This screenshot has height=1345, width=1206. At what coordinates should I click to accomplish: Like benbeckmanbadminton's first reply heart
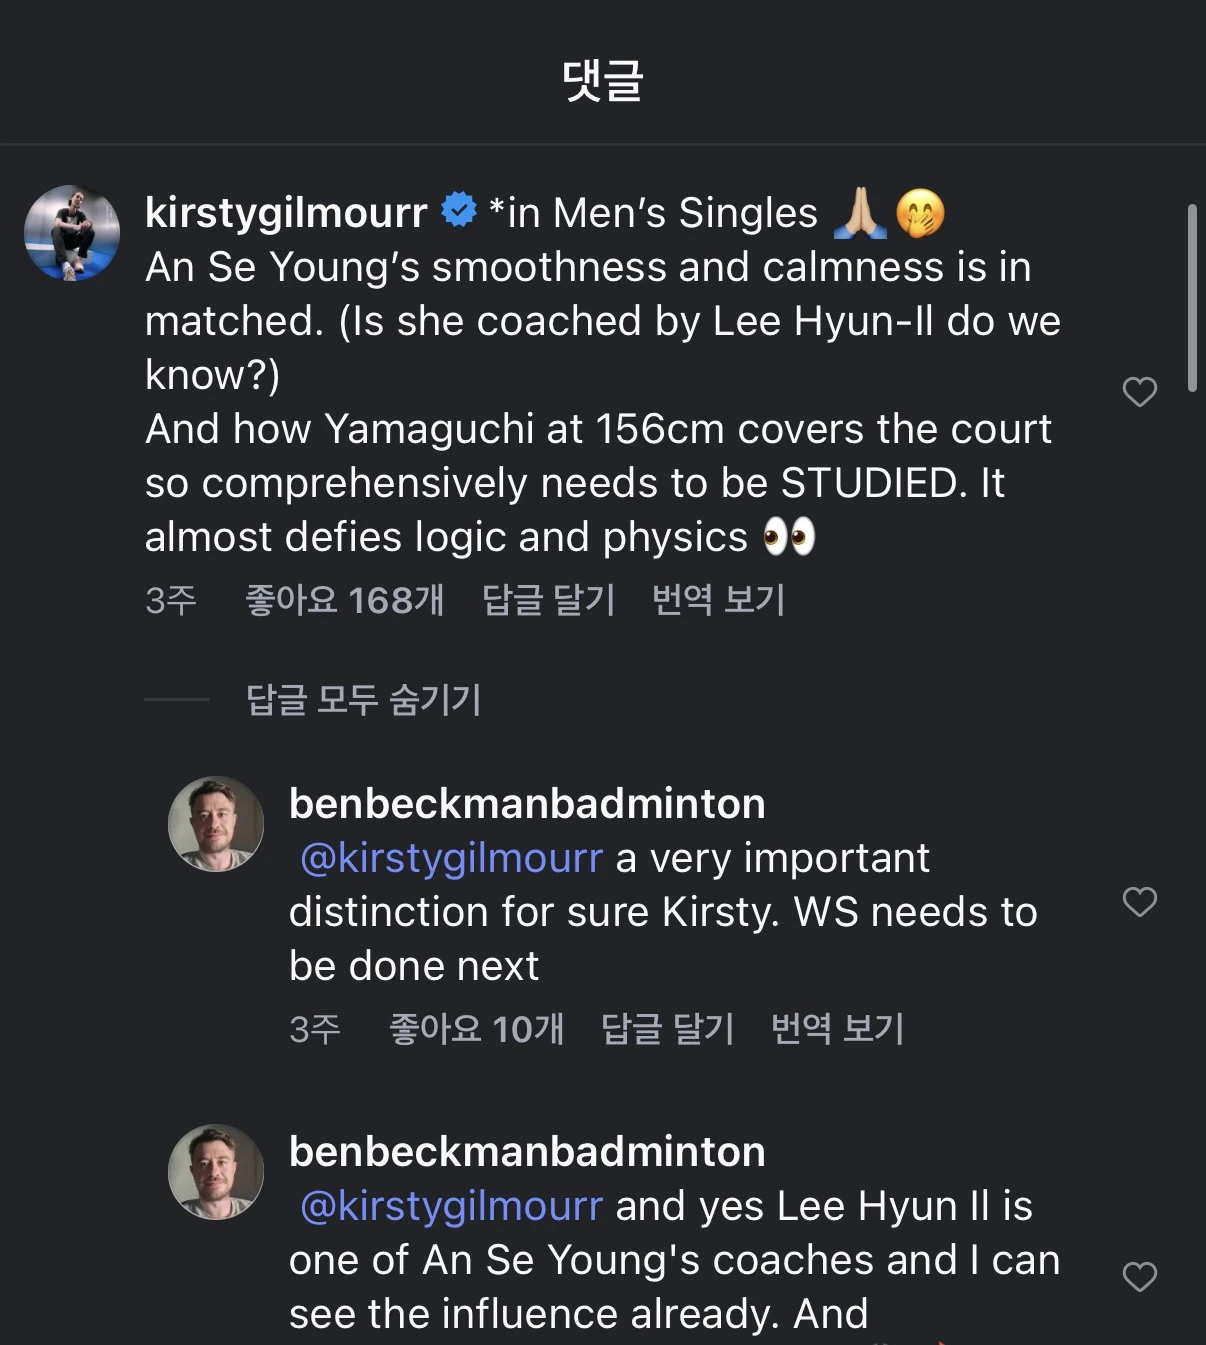(x=1139, y=902)
